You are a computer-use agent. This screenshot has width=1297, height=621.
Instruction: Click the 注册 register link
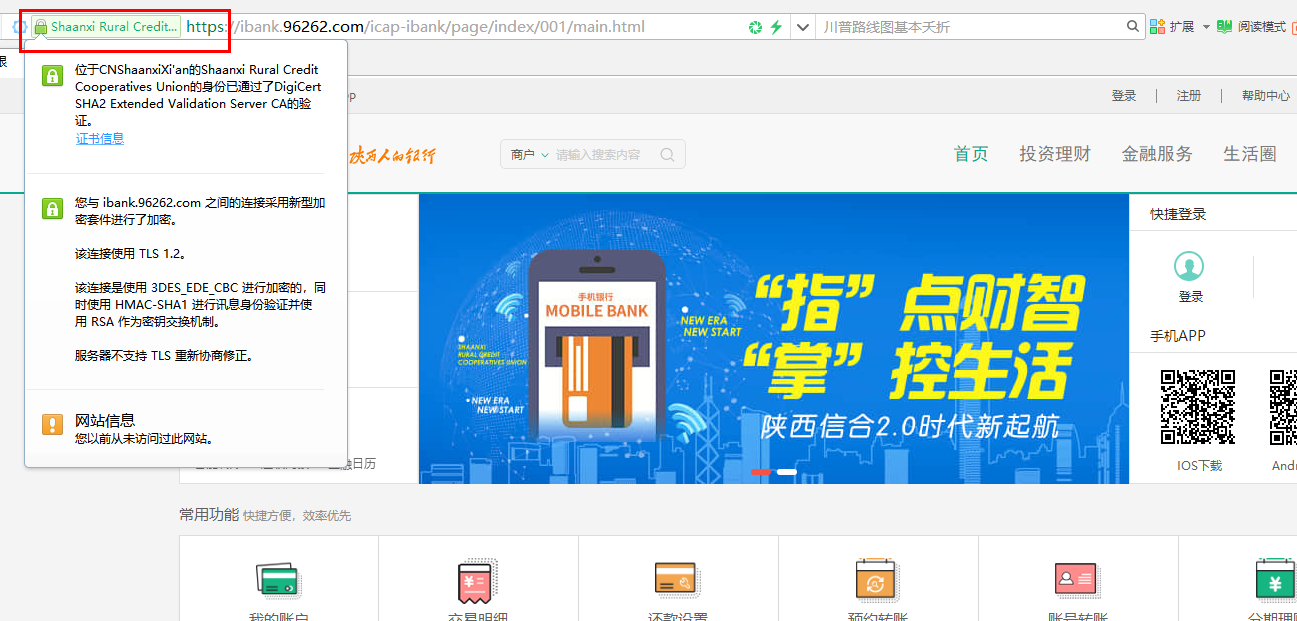click(x=1189, y=96)
